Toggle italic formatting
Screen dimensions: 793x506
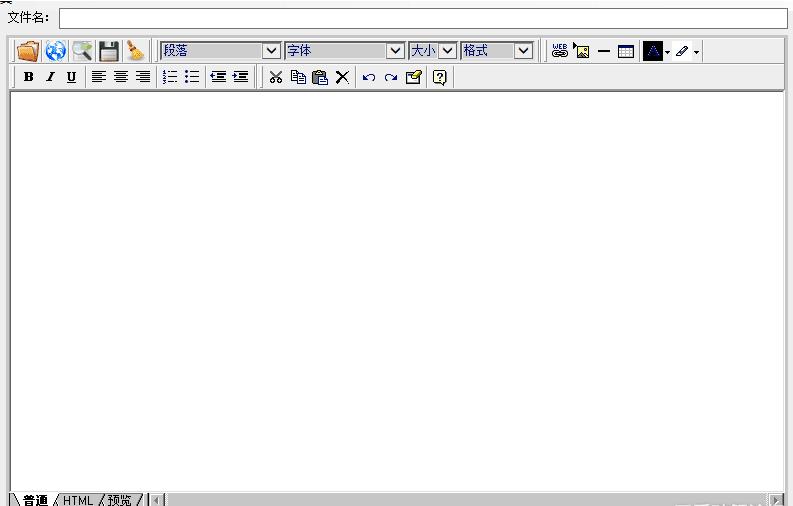point(50,77)
